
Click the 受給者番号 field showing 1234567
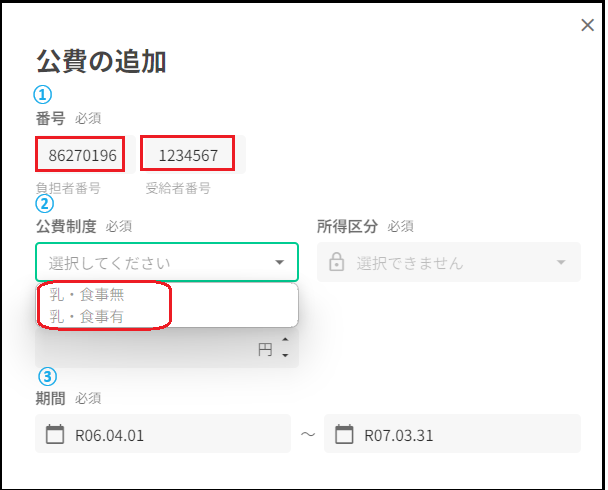(187, 155)
